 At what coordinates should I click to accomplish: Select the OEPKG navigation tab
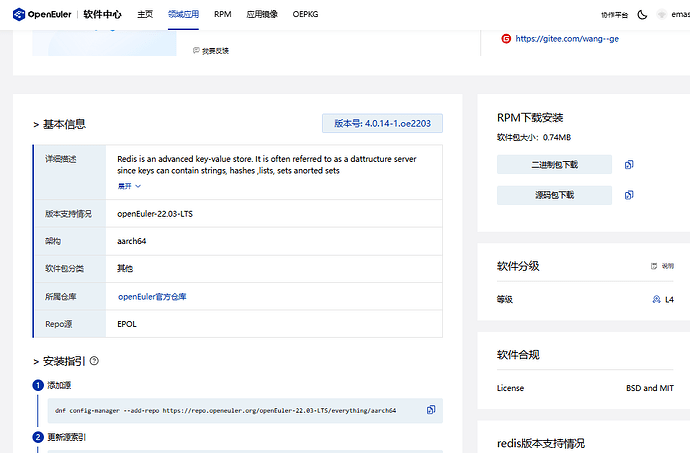[306, 15]
